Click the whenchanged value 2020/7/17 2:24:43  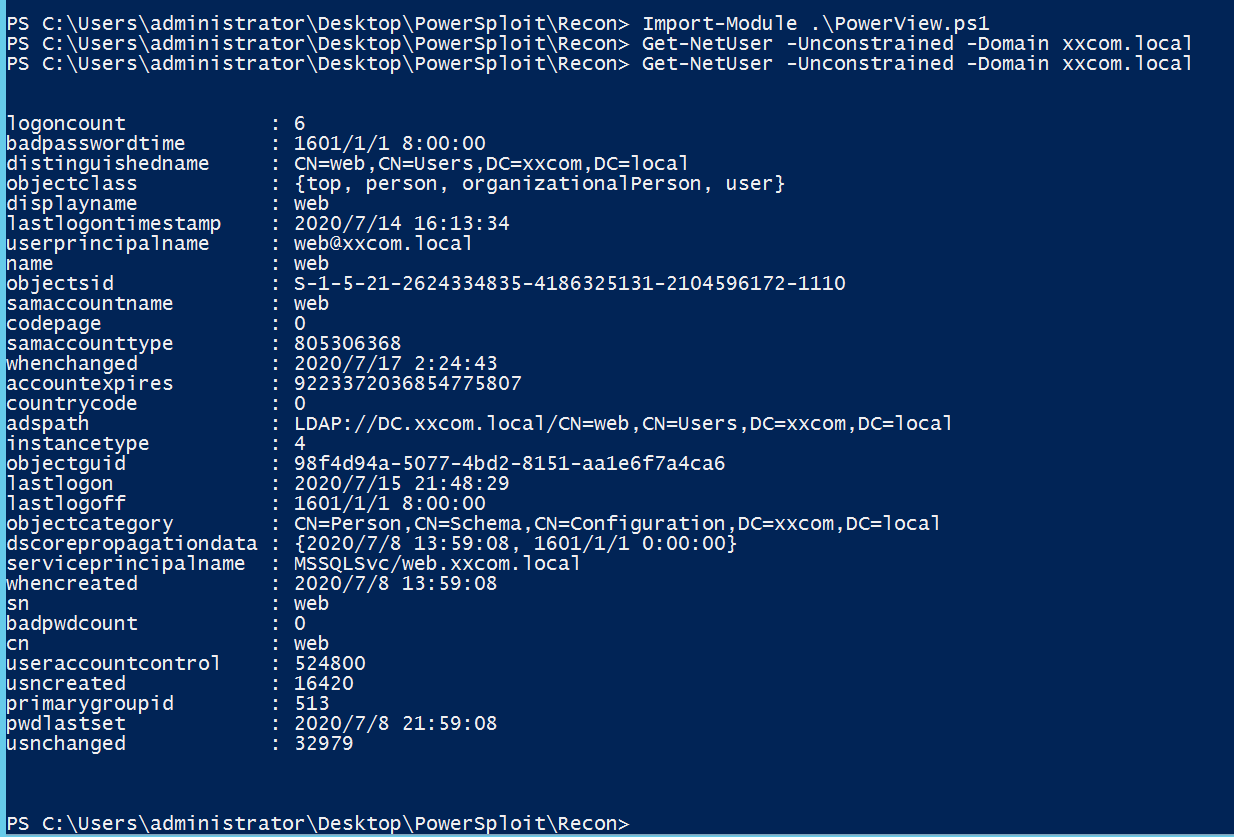coord(395,364)
